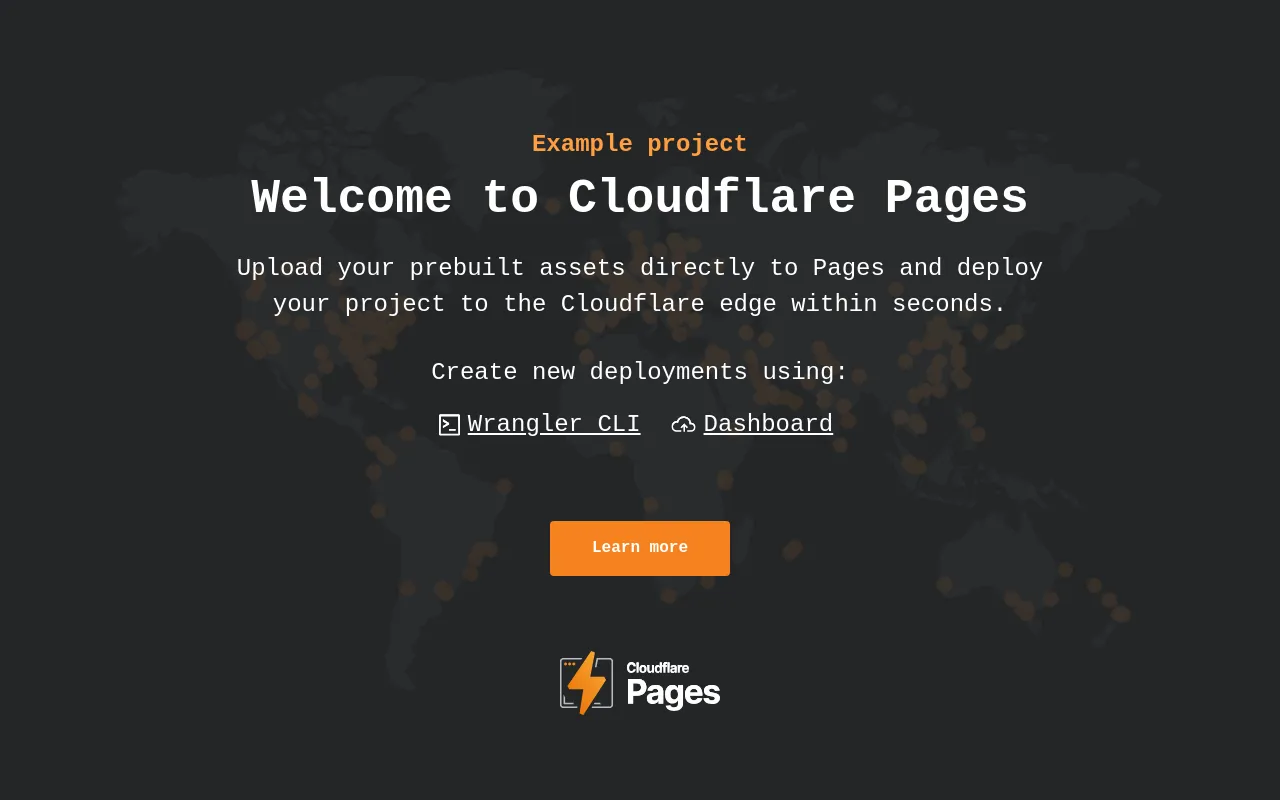
Task: Click the cloud upload icon beside Dashboard
Action: [683, 425]
